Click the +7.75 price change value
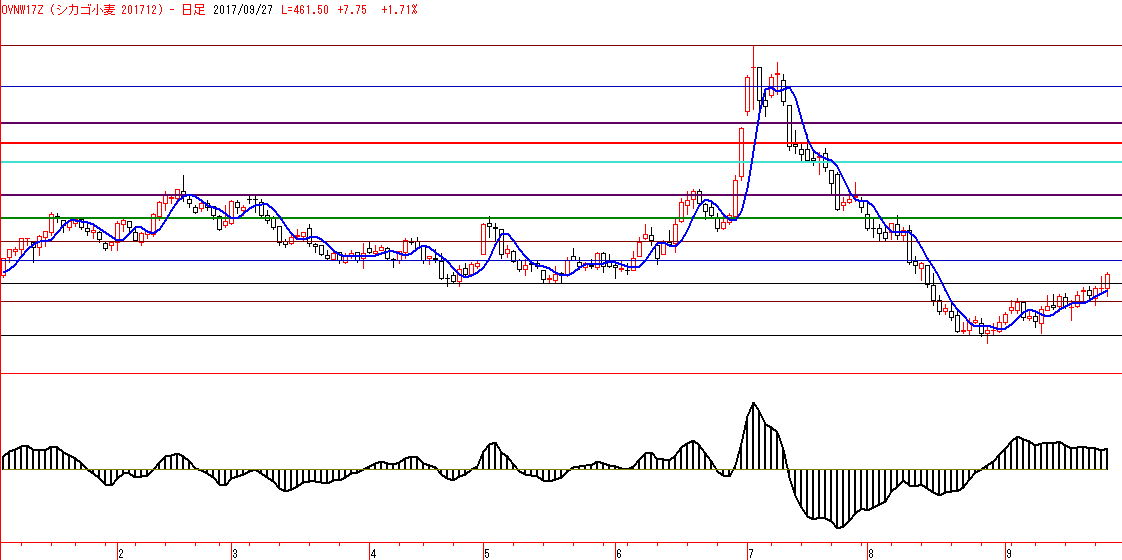 point(352,10)
